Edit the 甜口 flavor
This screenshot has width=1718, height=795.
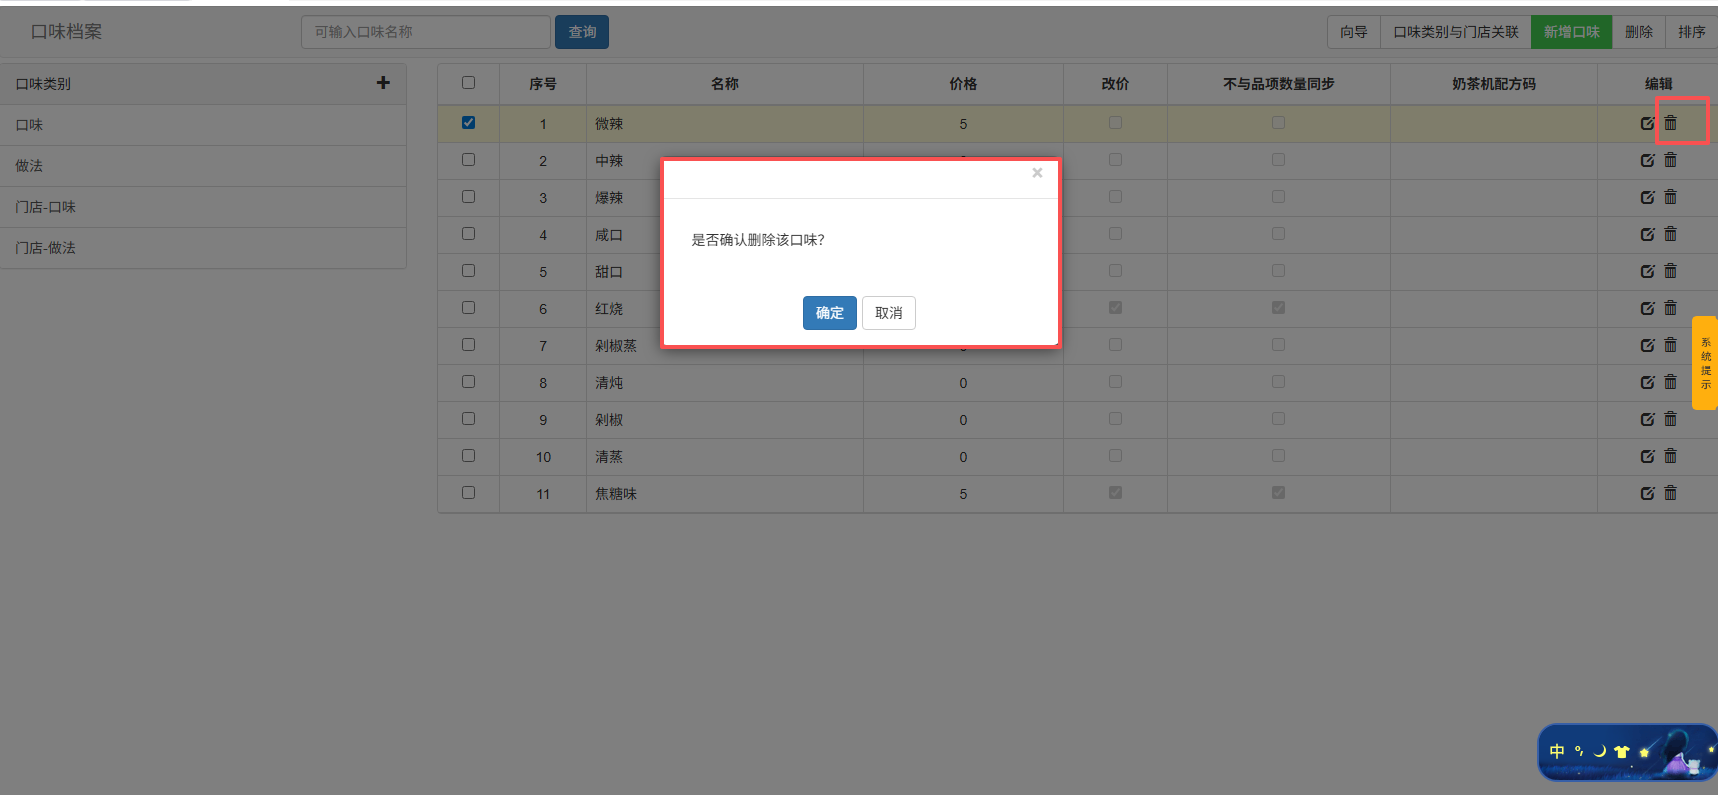(1647, 272)
